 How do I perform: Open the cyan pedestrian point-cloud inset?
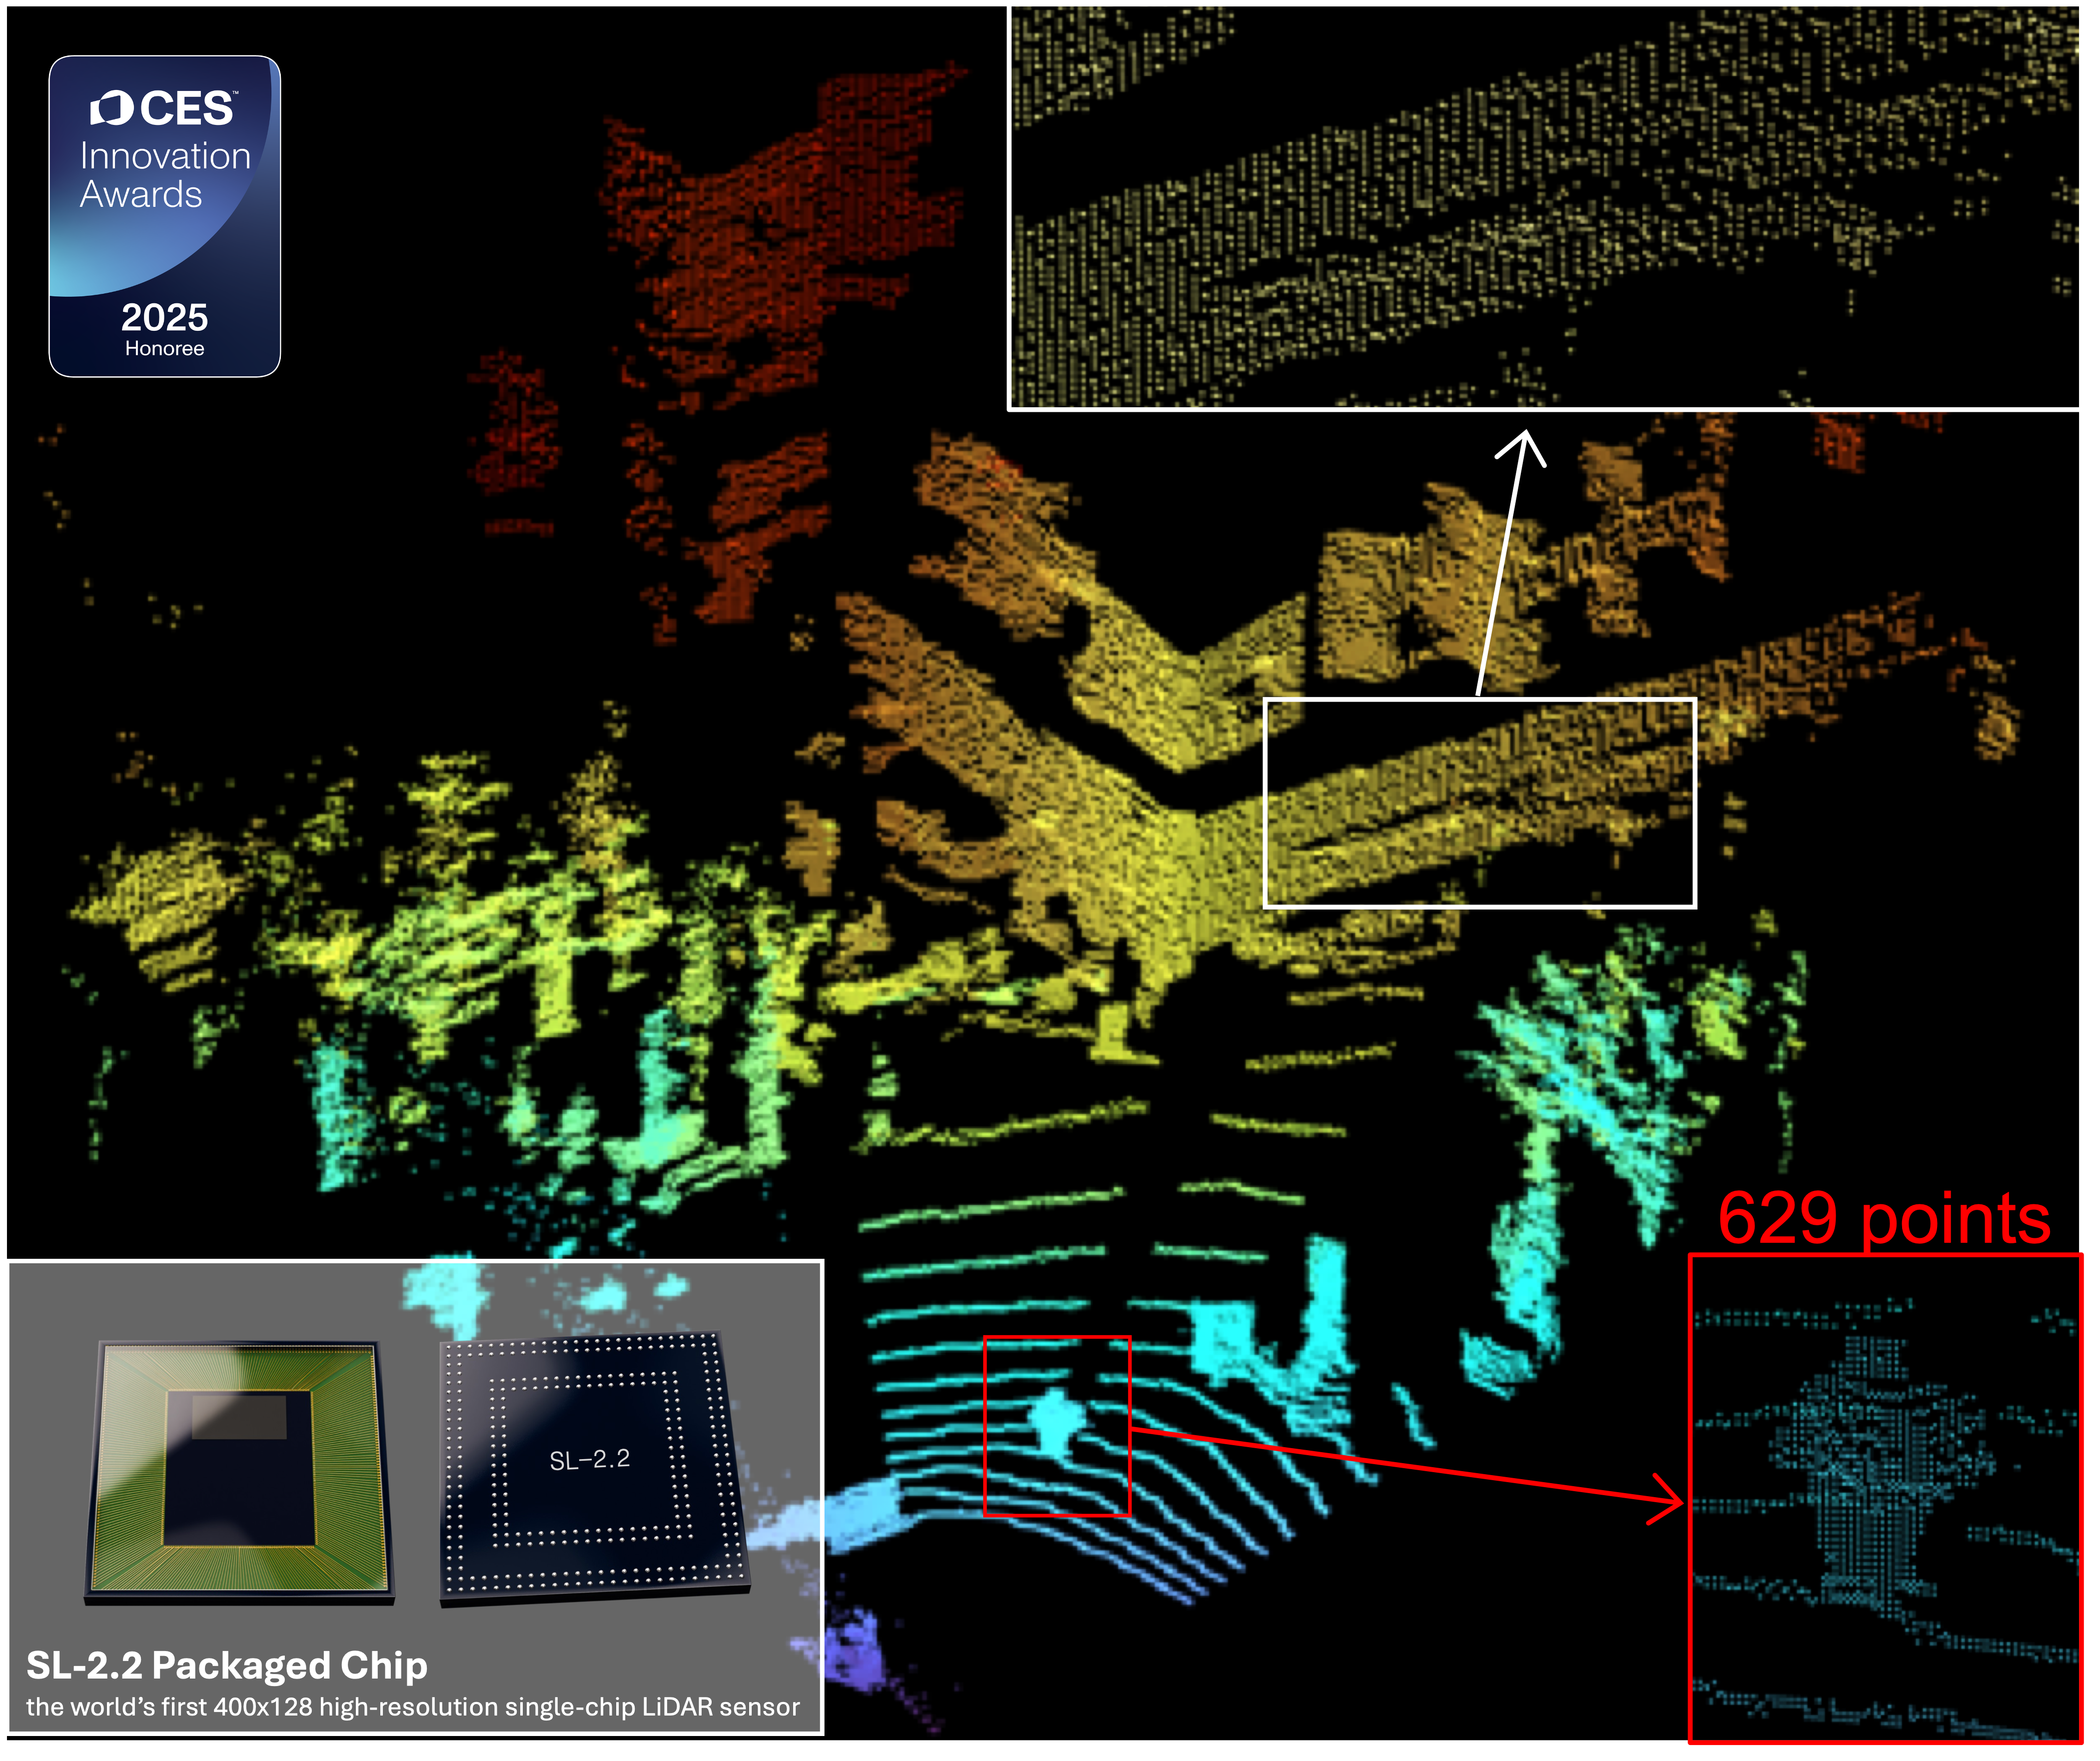pyautogui.click(x=1885, y=1499)
